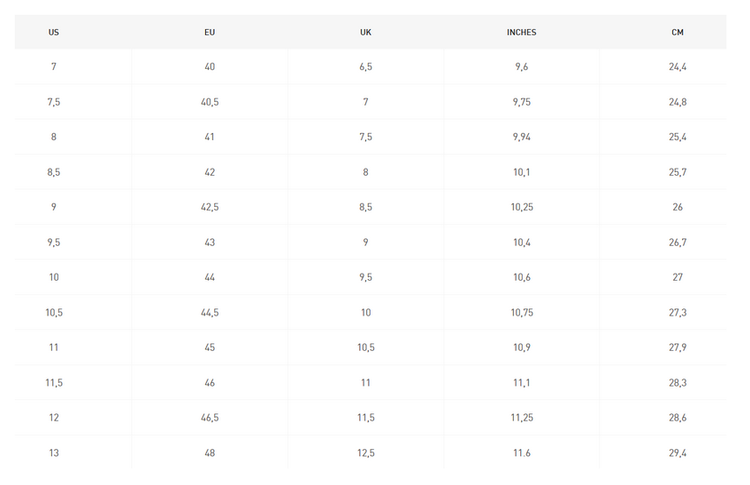
Task: Select EU size 40,5 cell
Action: [210, 102]
